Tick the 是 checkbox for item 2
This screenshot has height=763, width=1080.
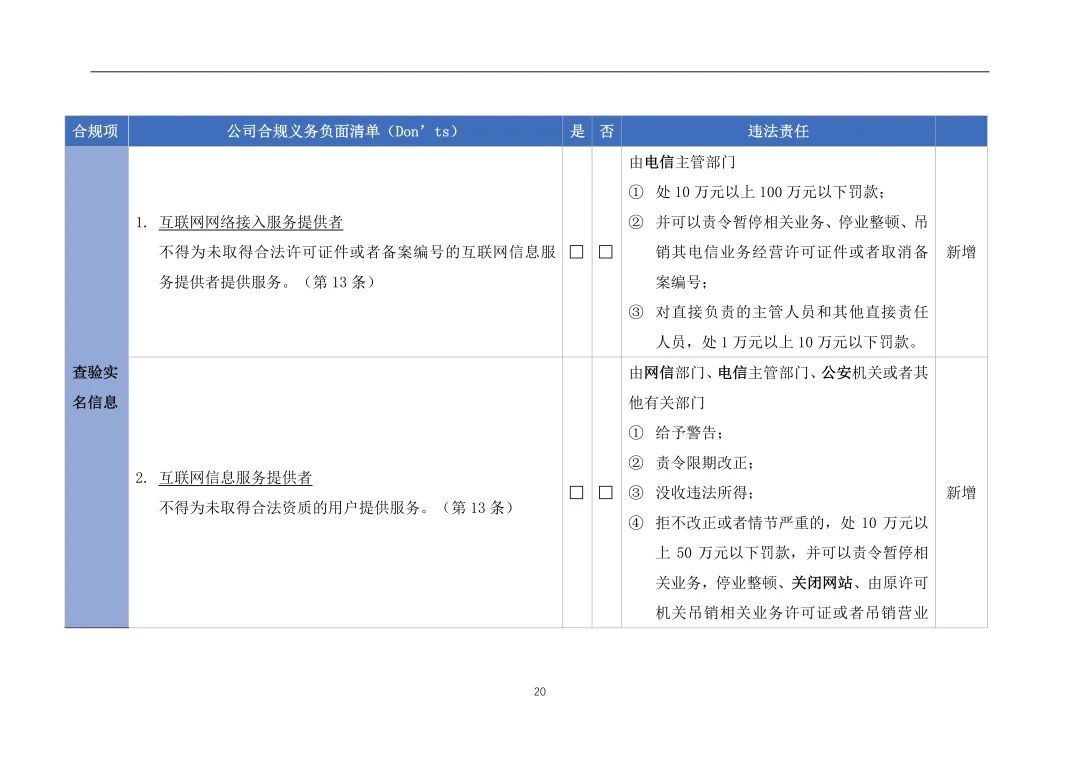point(577,492)
